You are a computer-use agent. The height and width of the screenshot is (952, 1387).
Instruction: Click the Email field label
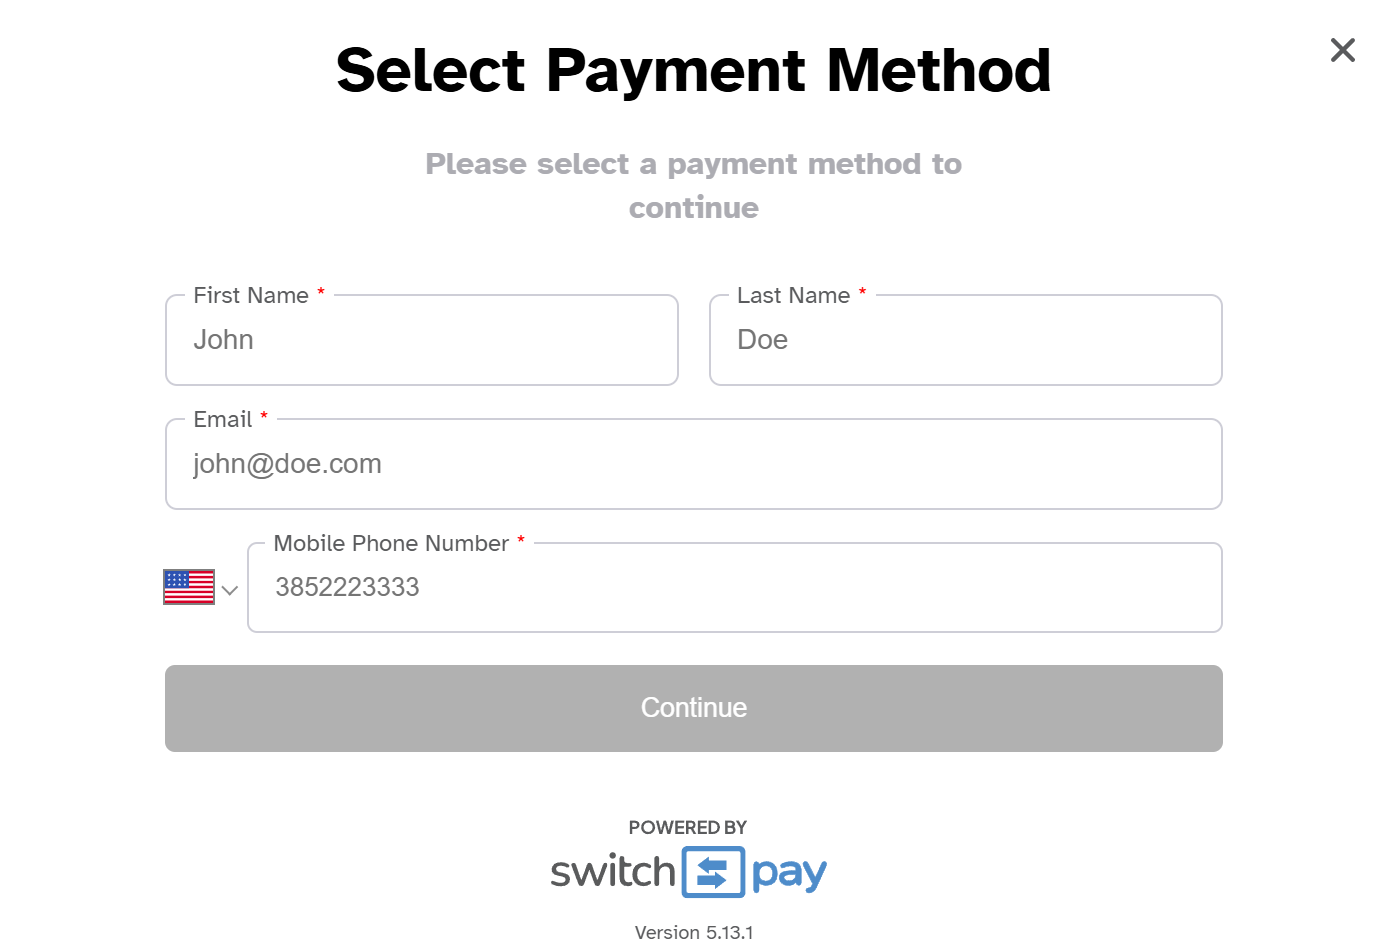coord(223,419)
